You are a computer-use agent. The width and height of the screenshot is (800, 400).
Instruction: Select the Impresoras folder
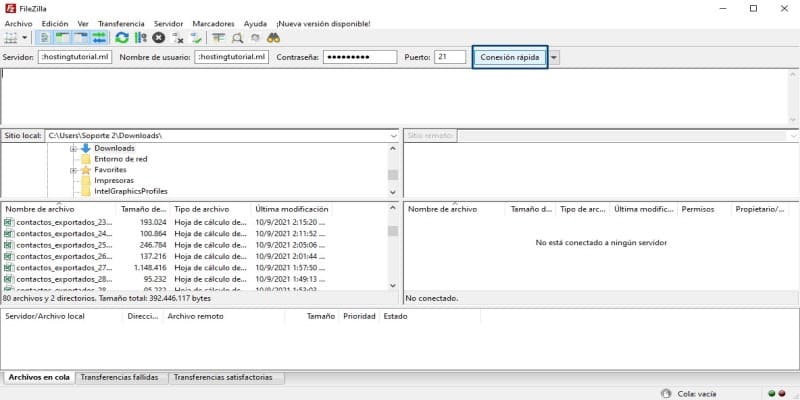coord(114,181)
